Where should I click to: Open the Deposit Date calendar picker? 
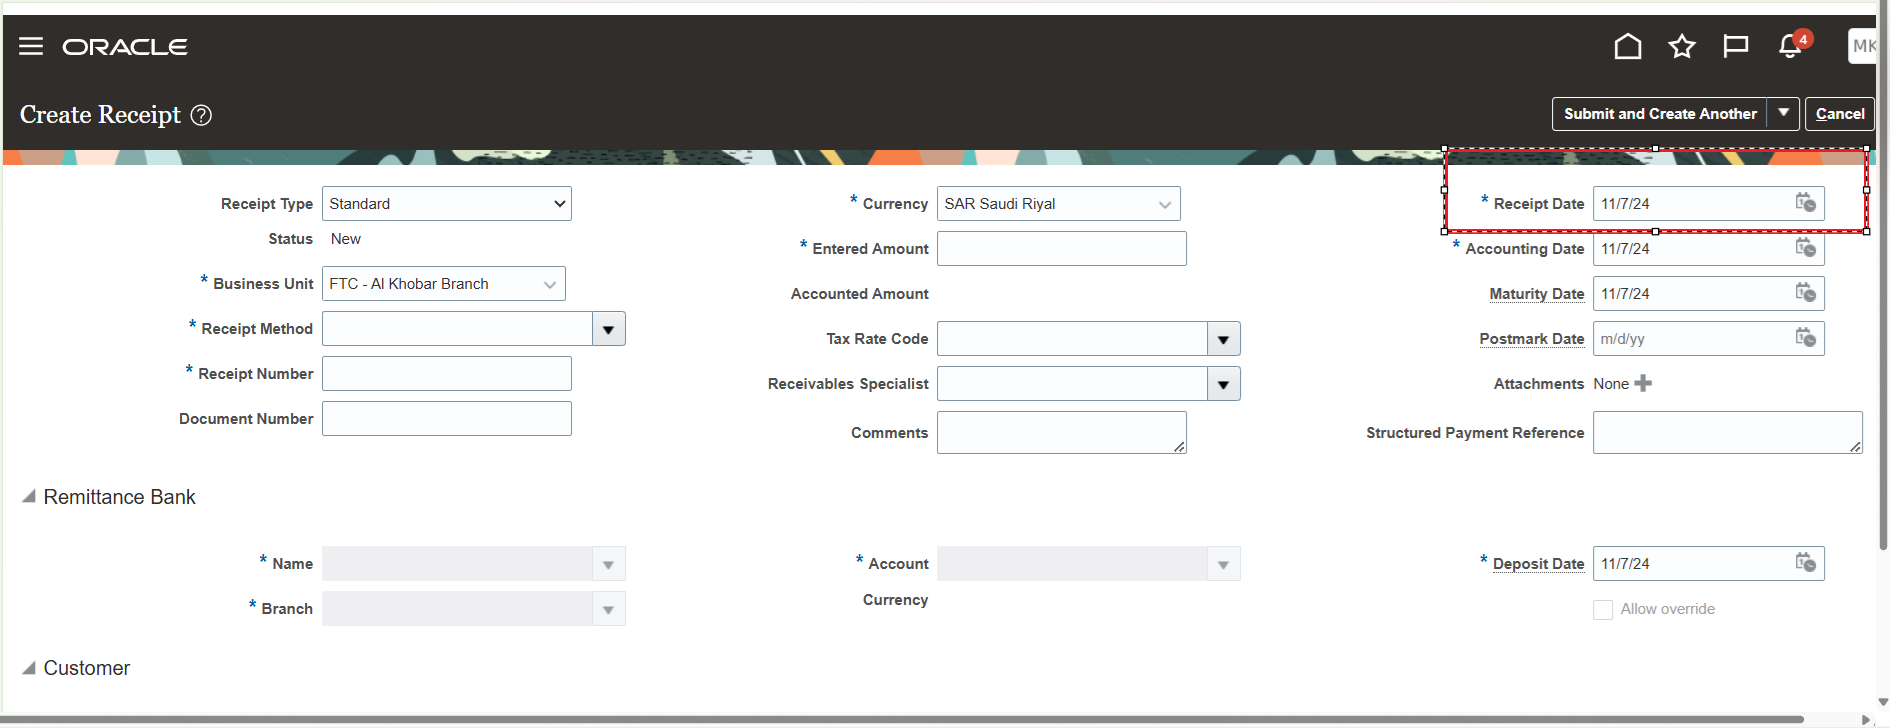(1805, 563)
